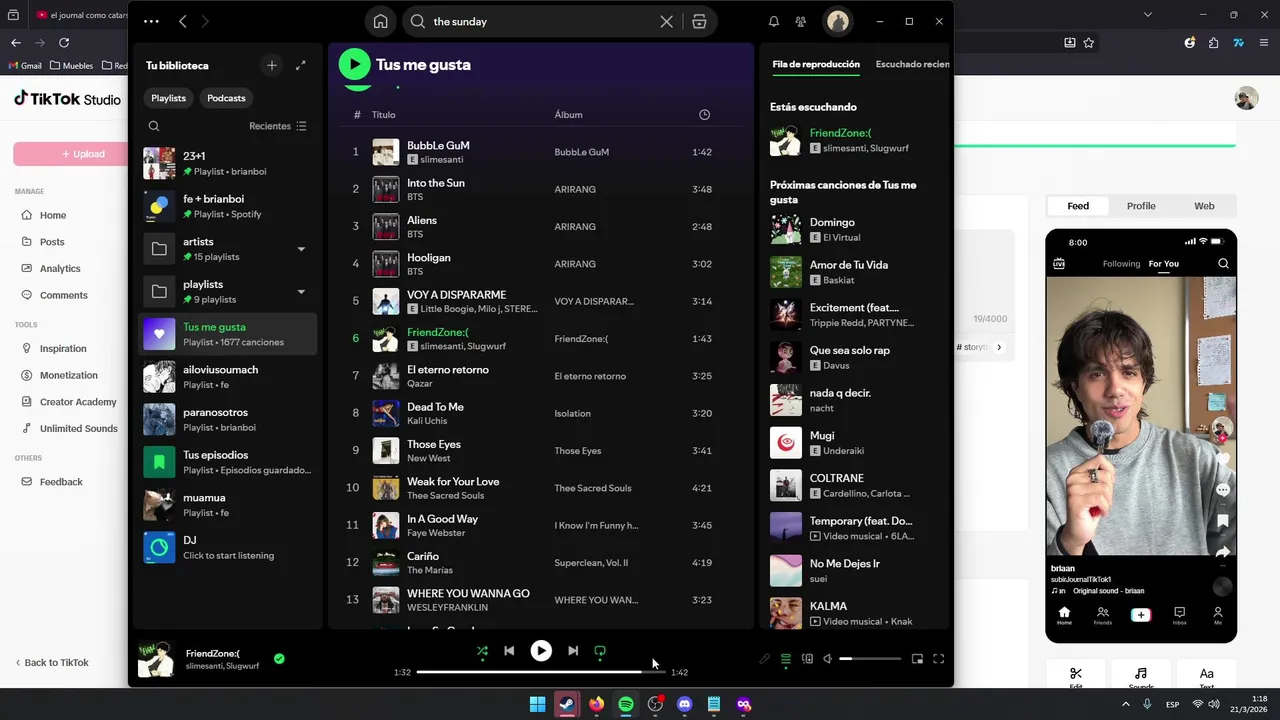Viewport: 1280px width, 720px height.
Task: Filter library by Playlists chip
Action: [x=168, y=98]
